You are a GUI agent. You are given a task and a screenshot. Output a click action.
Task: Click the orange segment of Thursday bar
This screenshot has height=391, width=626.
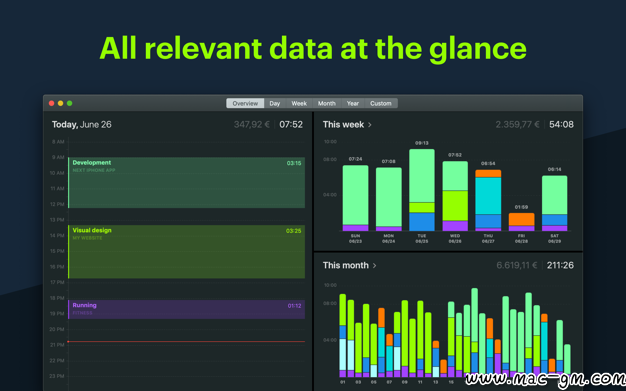tap(488, 174)
